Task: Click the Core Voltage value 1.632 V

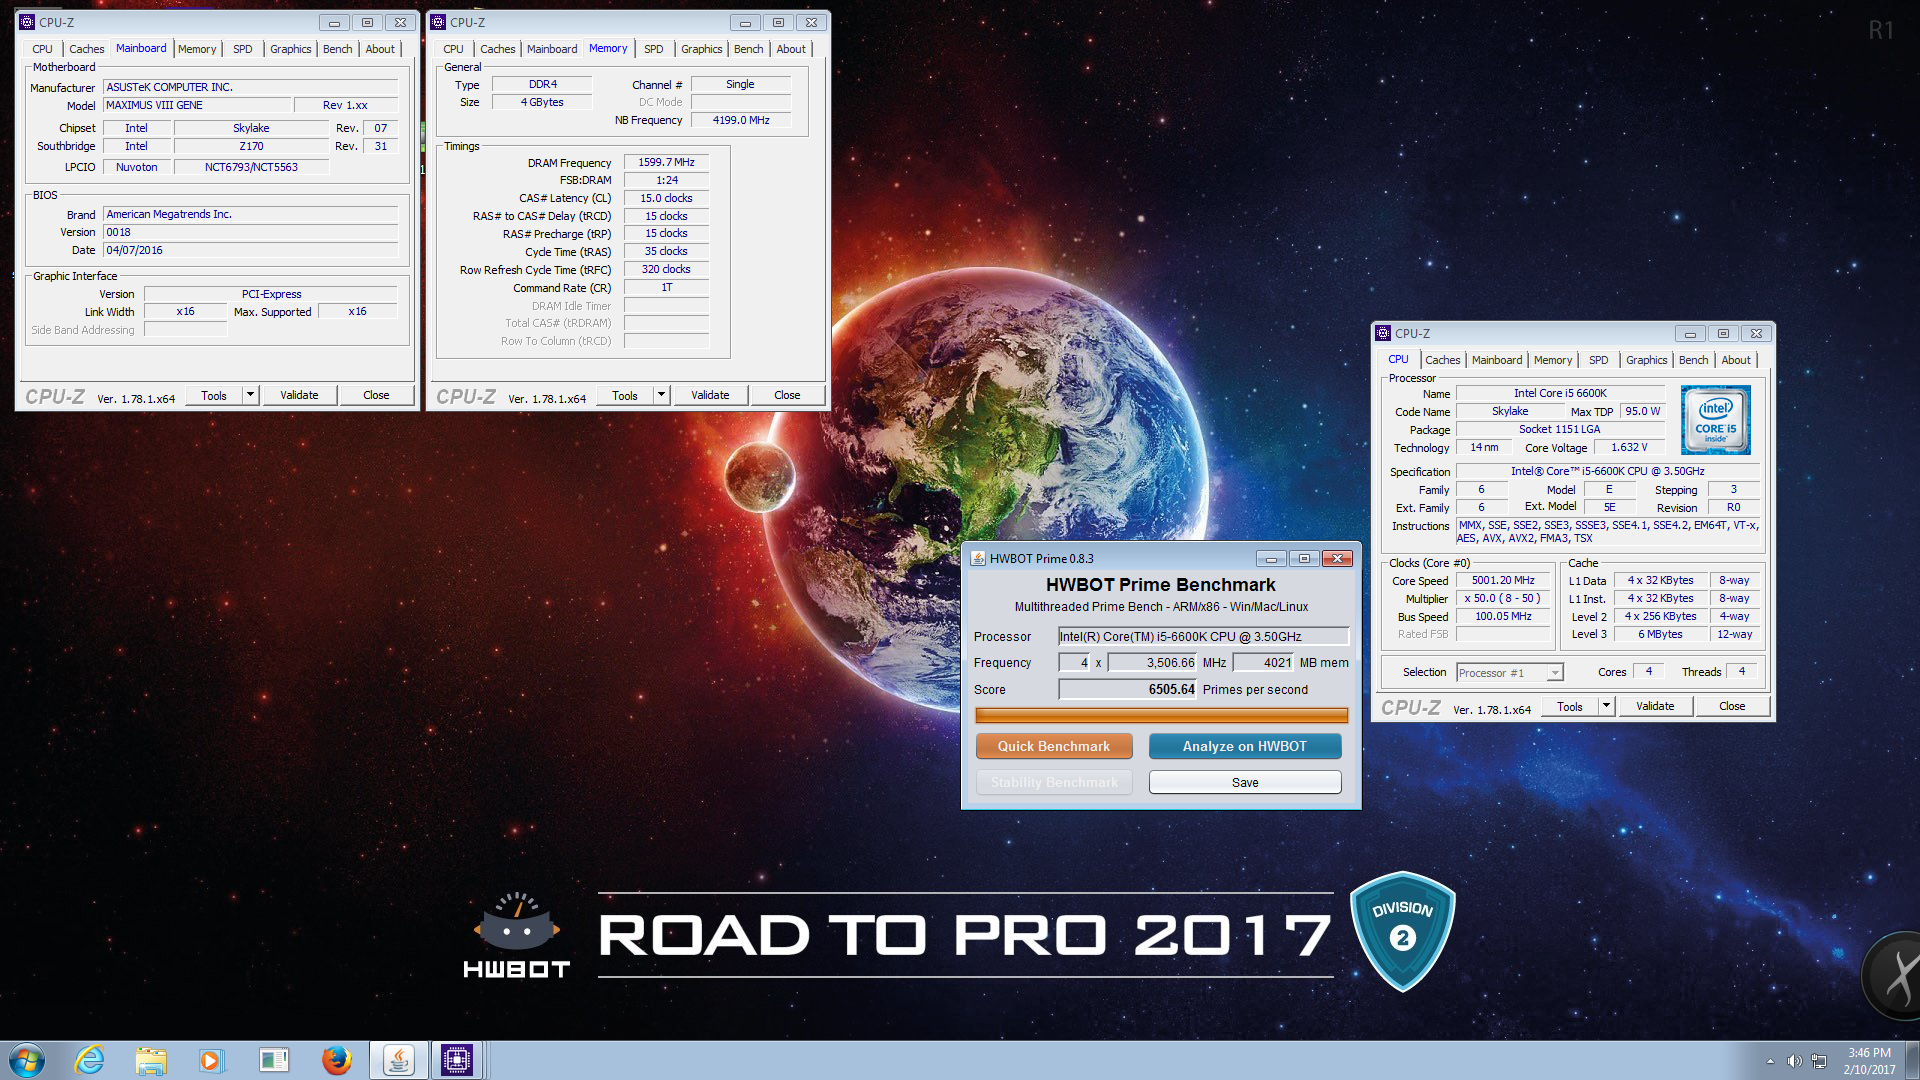Action: 1629,447
